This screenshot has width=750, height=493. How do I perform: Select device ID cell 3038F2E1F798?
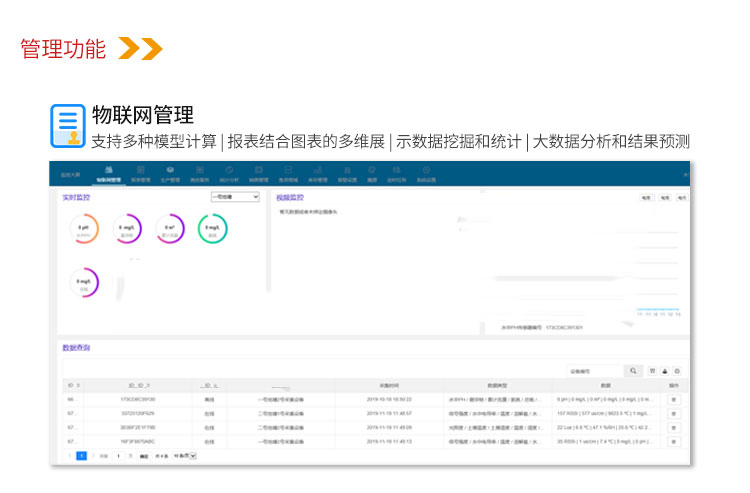pyautogui.click(x=138, y=427)
